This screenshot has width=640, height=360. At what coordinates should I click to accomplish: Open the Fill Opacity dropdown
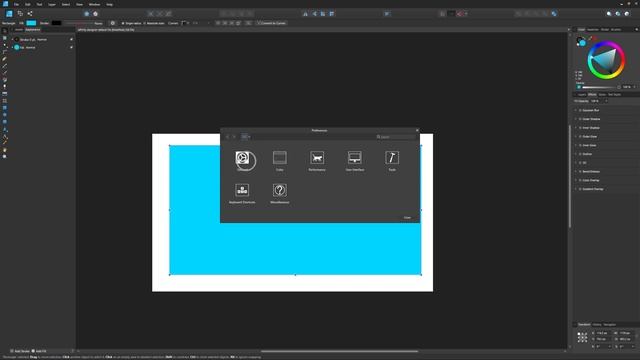tap(606, 101)
